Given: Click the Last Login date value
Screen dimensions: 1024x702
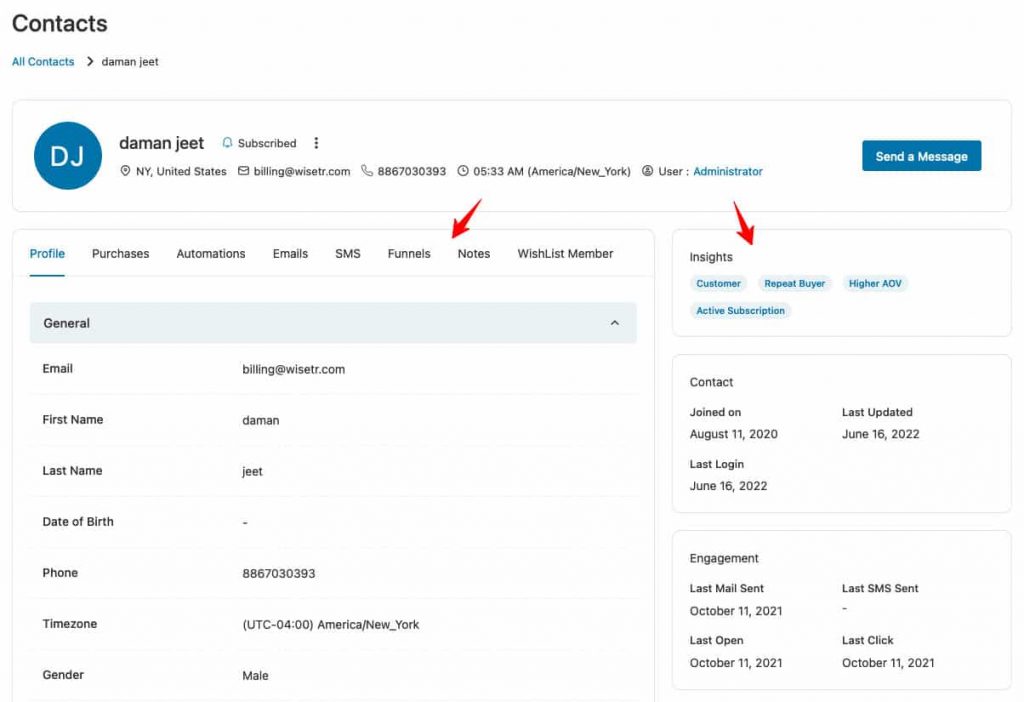Looking at the screenshot, I should tap(728, 486).
